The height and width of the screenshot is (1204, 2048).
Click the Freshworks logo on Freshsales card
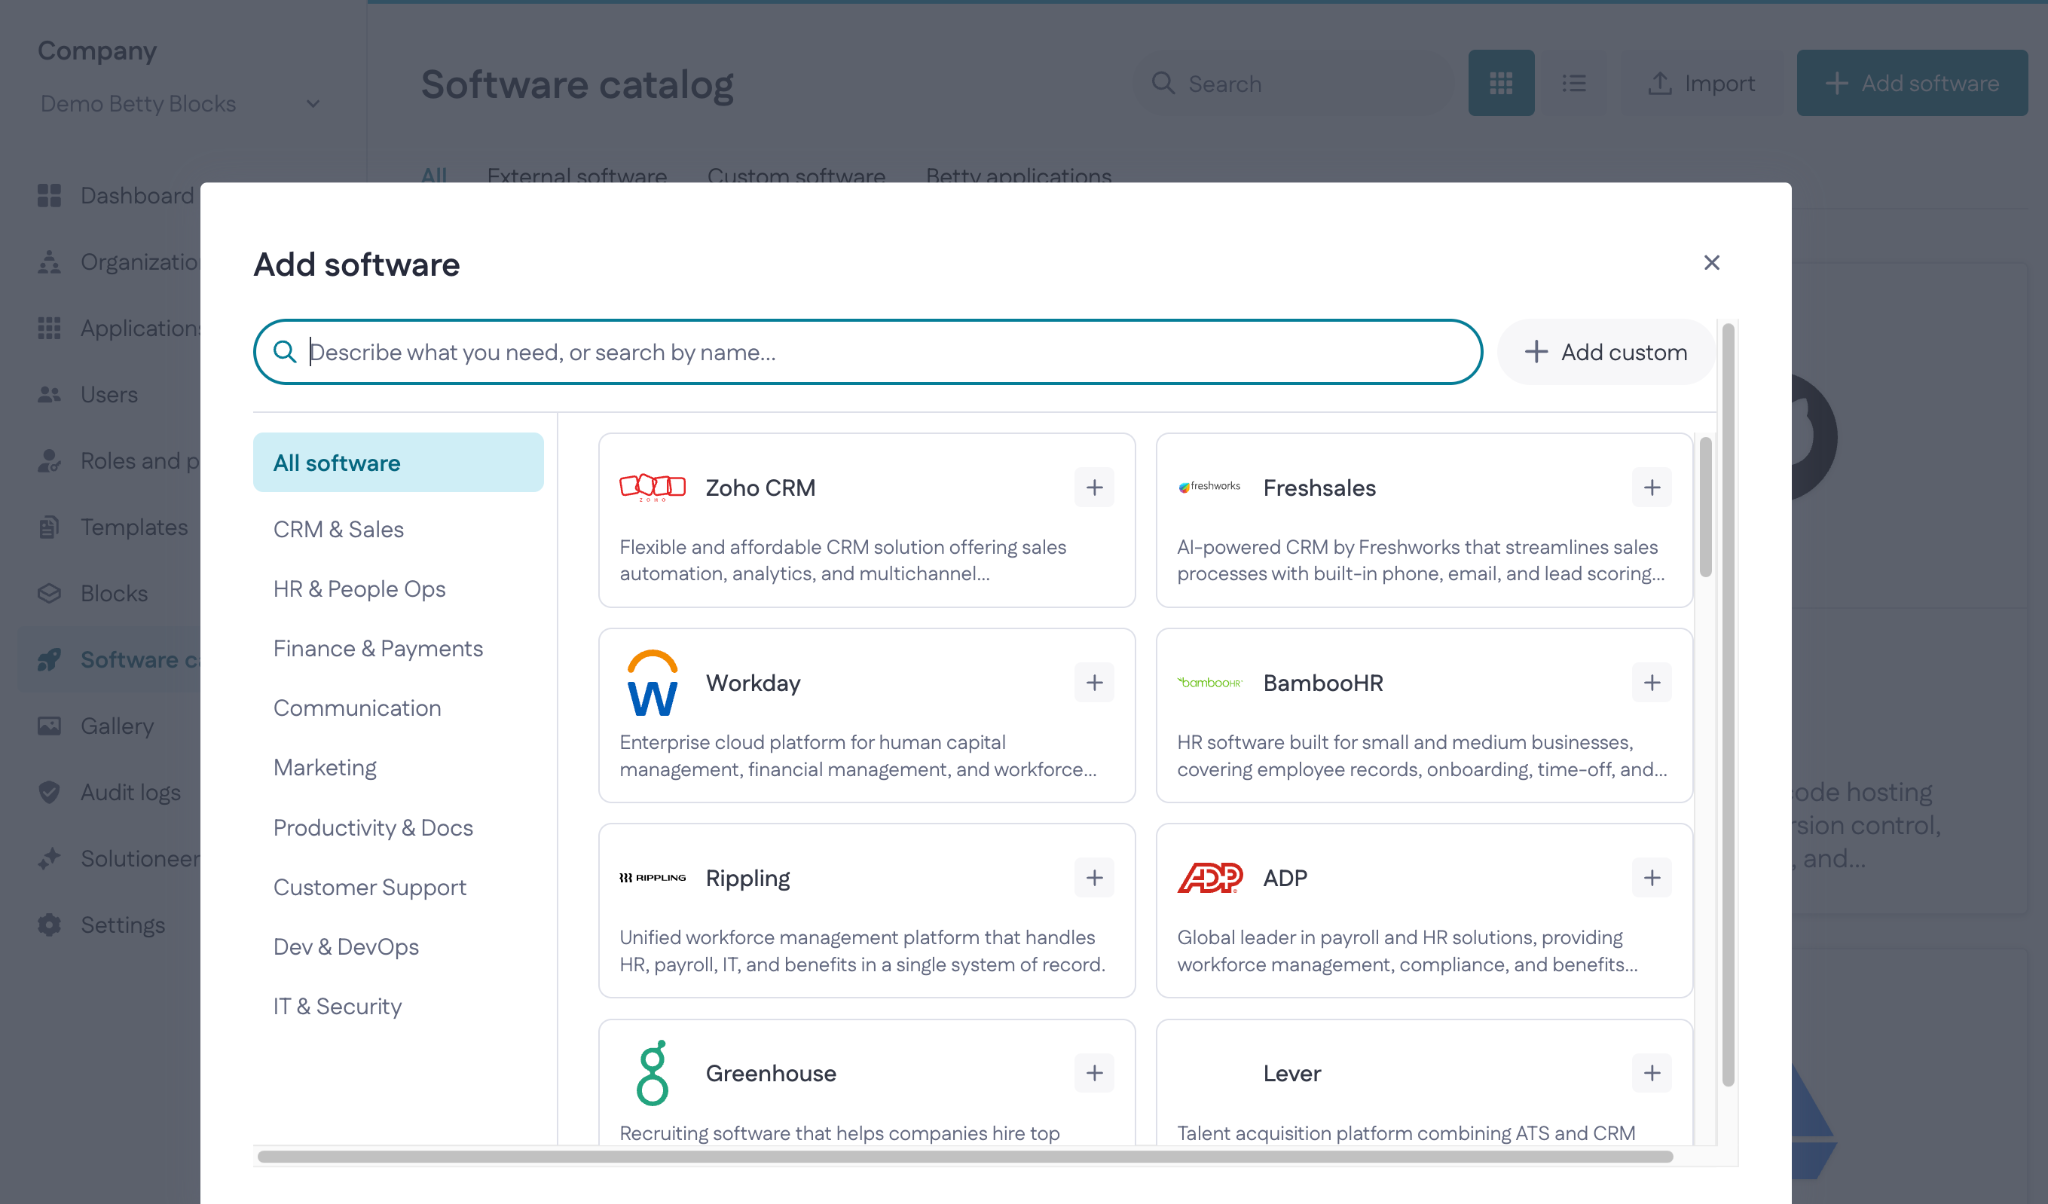click(1209, 487)
